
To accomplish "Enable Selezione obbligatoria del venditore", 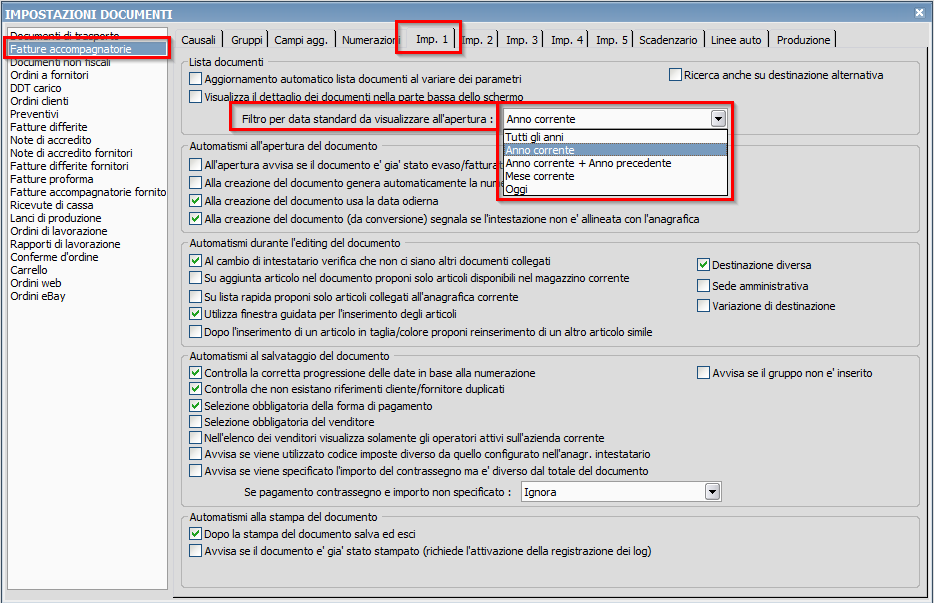I will coord(195,422).
